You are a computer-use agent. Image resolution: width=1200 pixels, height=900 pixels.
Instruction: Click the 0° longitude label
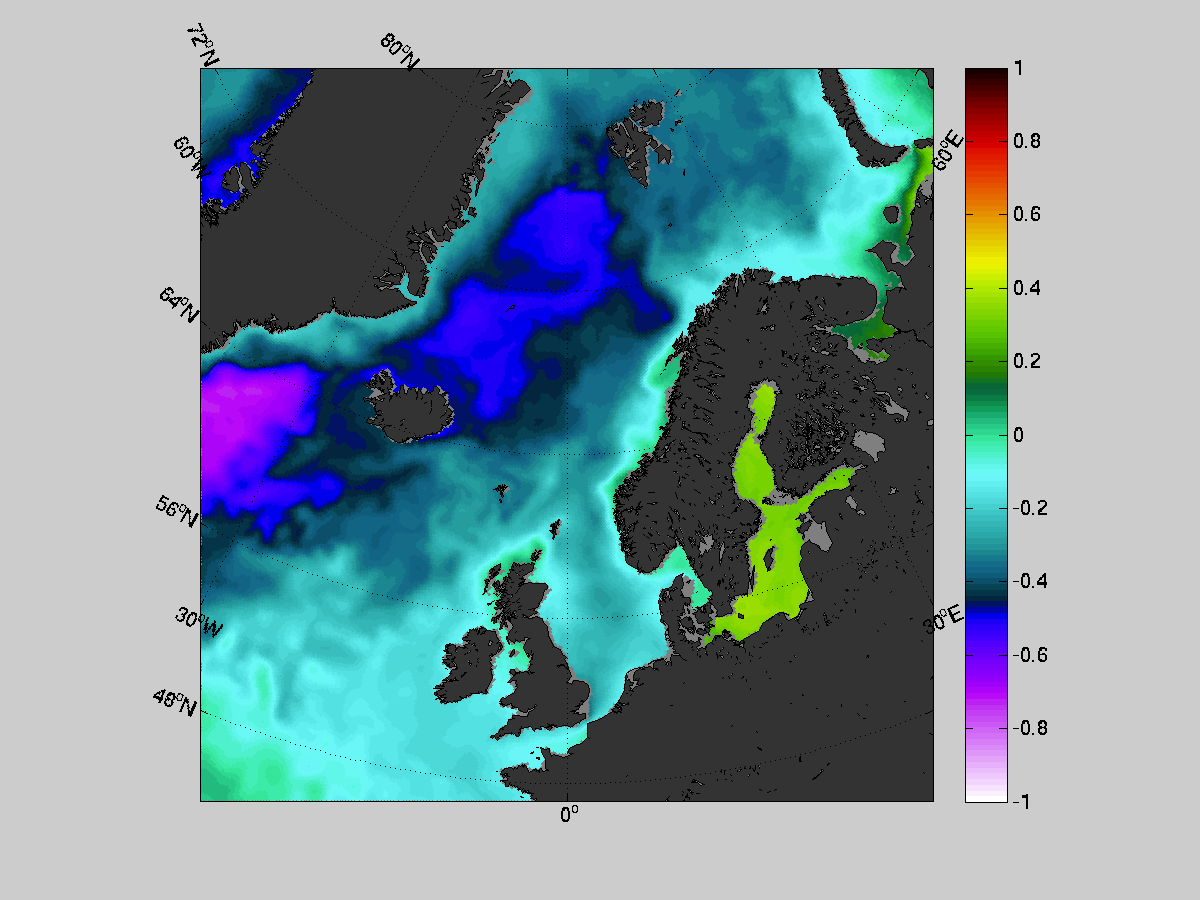pos(569,815)
